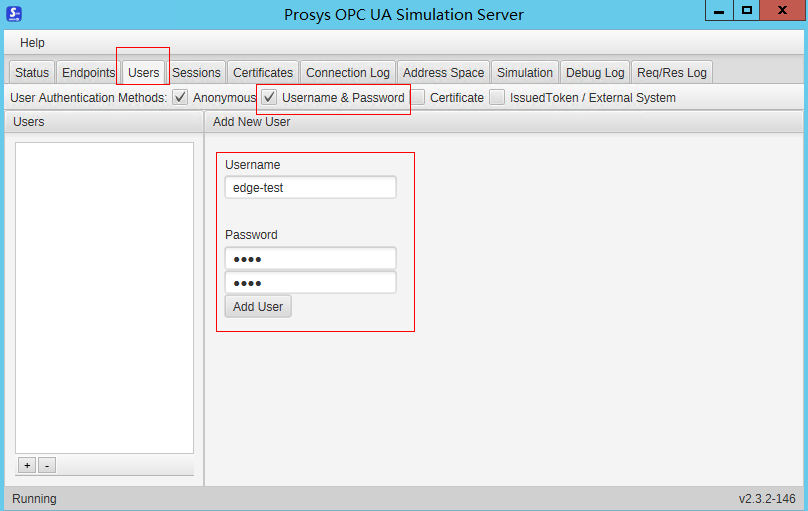Enable IssuedToken / External System checkbox

[x=497, y=97]
